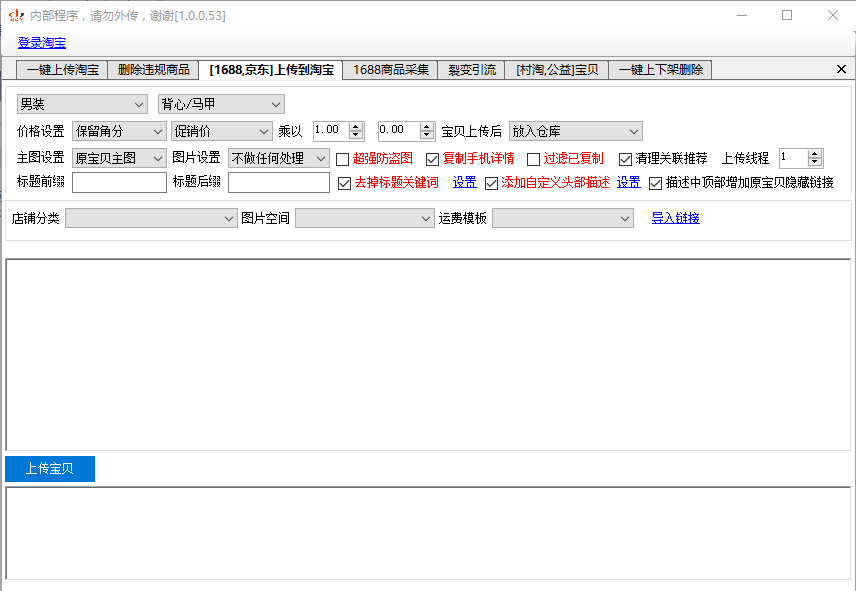The image size is (856, 591).
Task: Decrease the 0.00 added price with down arrow
Action: click(424, 136)
